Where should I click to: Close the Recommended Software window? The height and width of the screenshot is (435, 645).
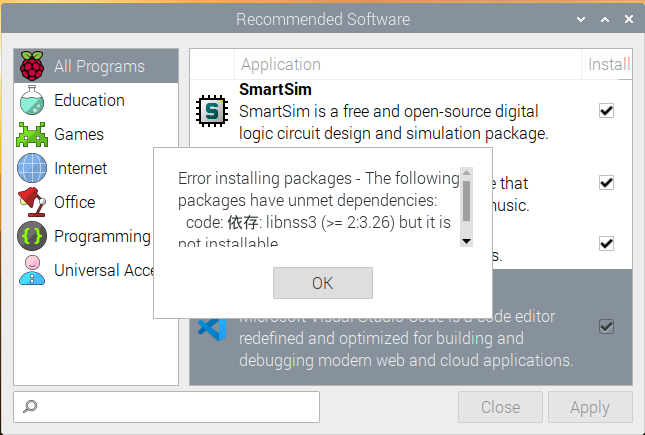click(x=629, y=19)
